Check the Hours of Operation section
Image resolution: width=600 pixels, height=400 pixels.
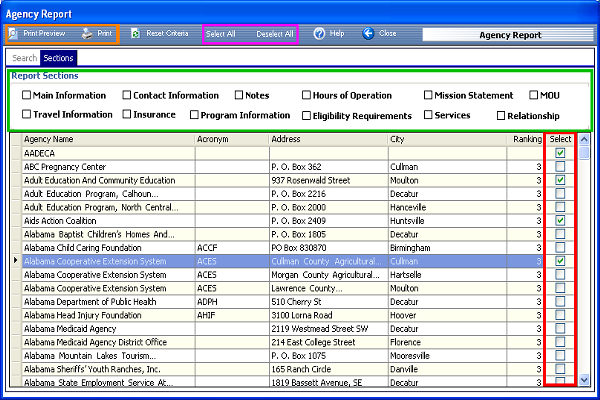[306, 96]
